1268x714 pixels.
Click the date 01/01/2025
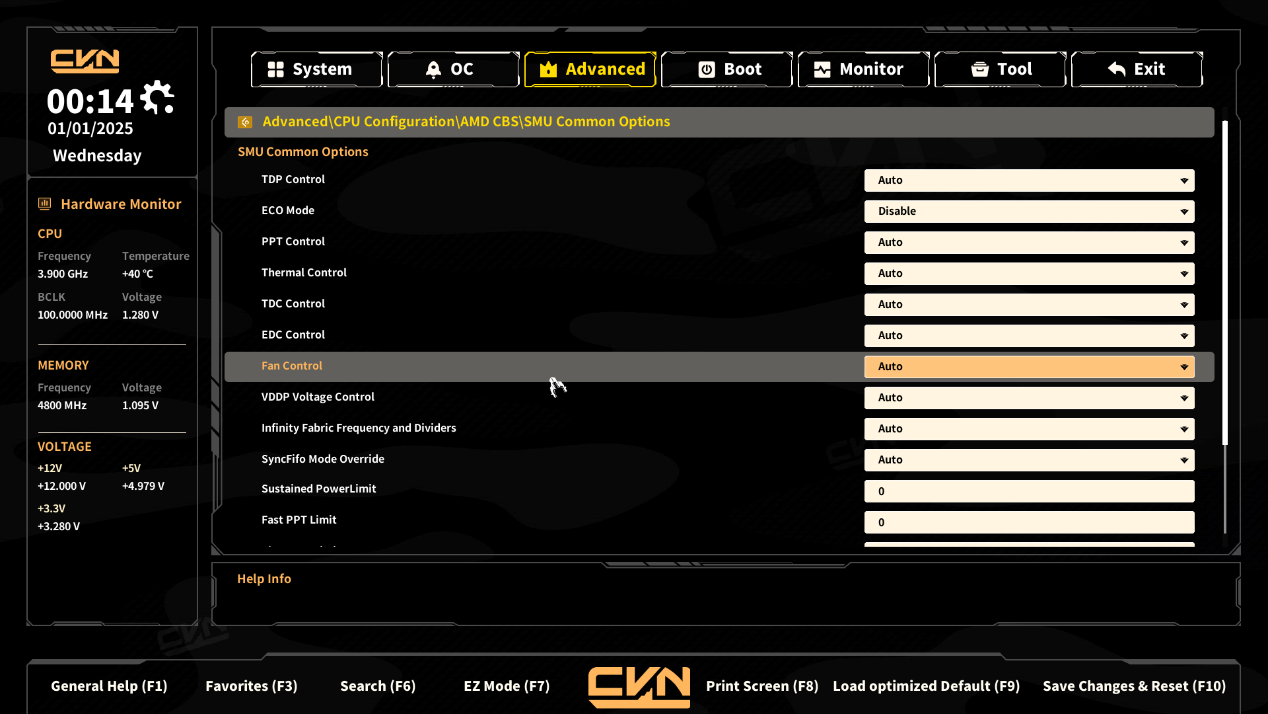(x=90, y=129)
